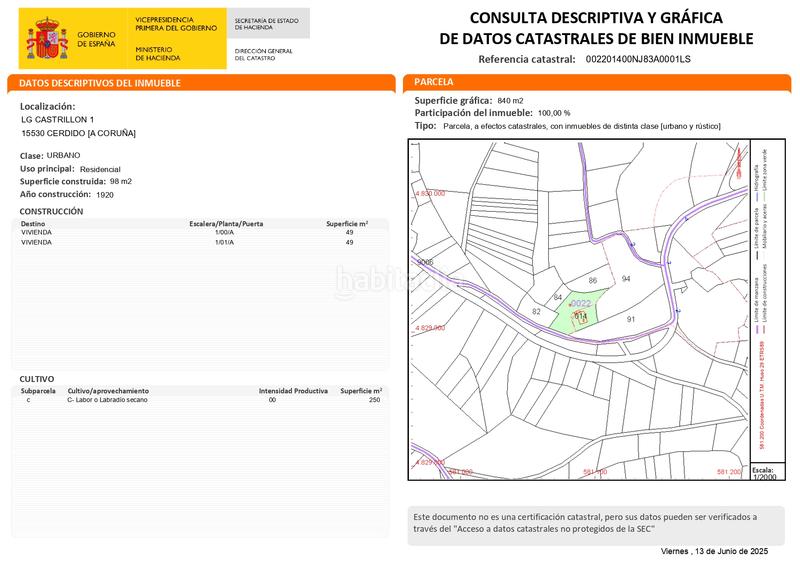Select the graphic area value '840 m2'
Image resolution: width=800 pixels, height=565 pixels.
[510, 101]
